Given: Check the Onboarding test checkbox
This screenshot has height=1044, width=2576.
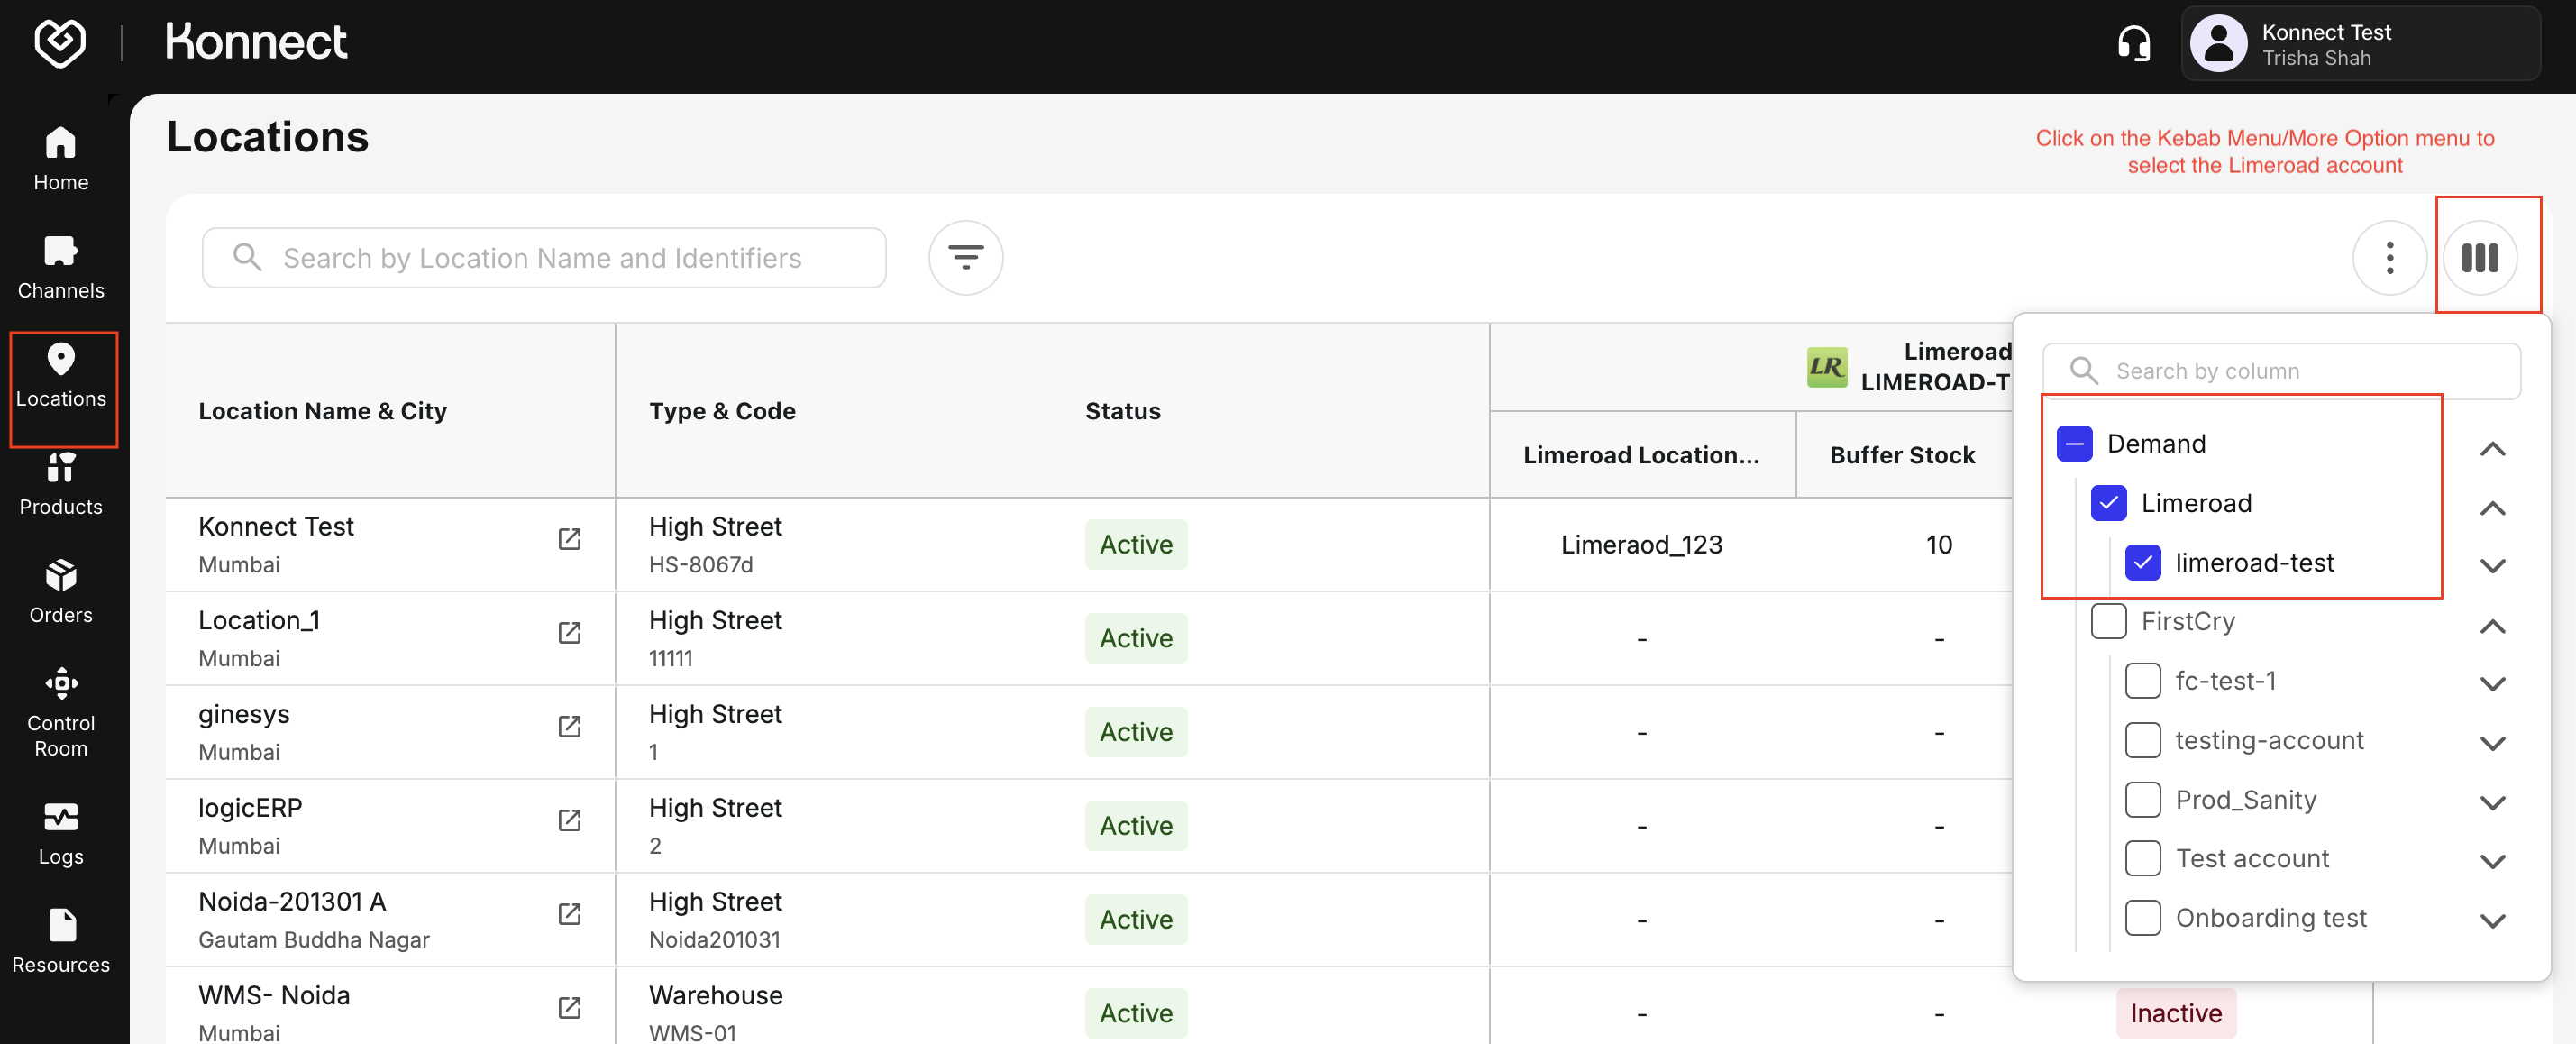Looking at the screenshot, I should tap(2142, 918).
